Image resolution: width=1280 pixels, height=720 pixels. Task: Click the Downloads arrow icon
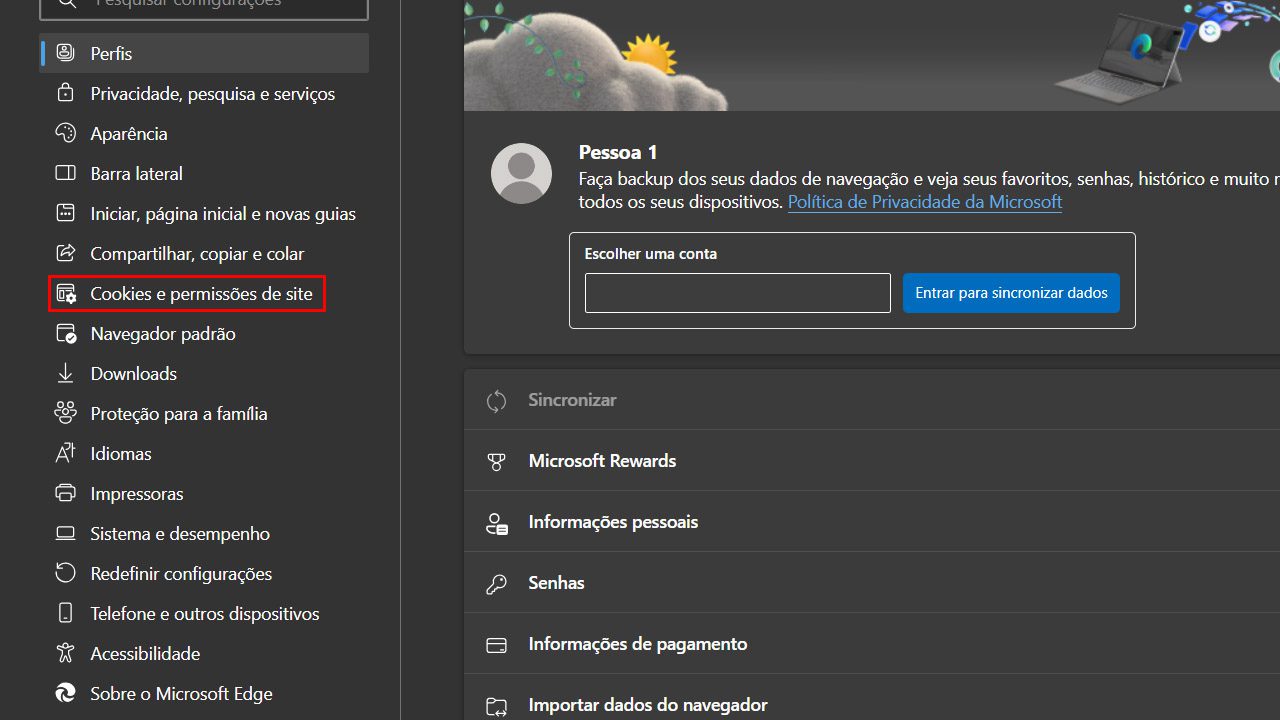pos(65,373)
